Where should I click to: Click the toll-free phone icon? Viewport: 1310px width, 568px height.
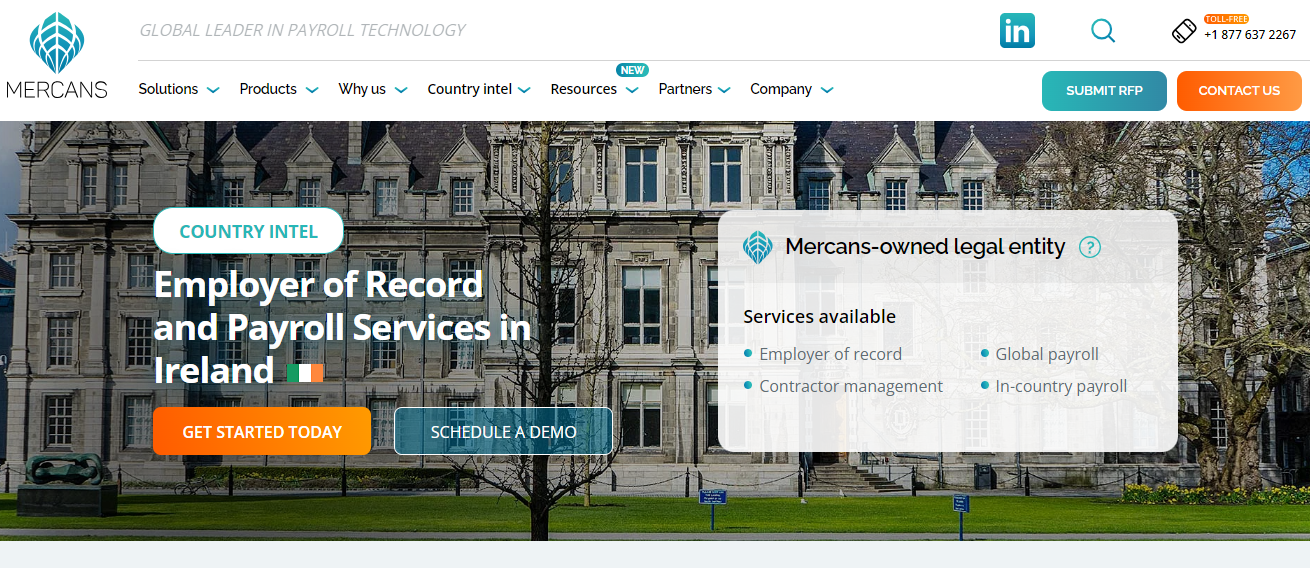(x=1184, y=31)
